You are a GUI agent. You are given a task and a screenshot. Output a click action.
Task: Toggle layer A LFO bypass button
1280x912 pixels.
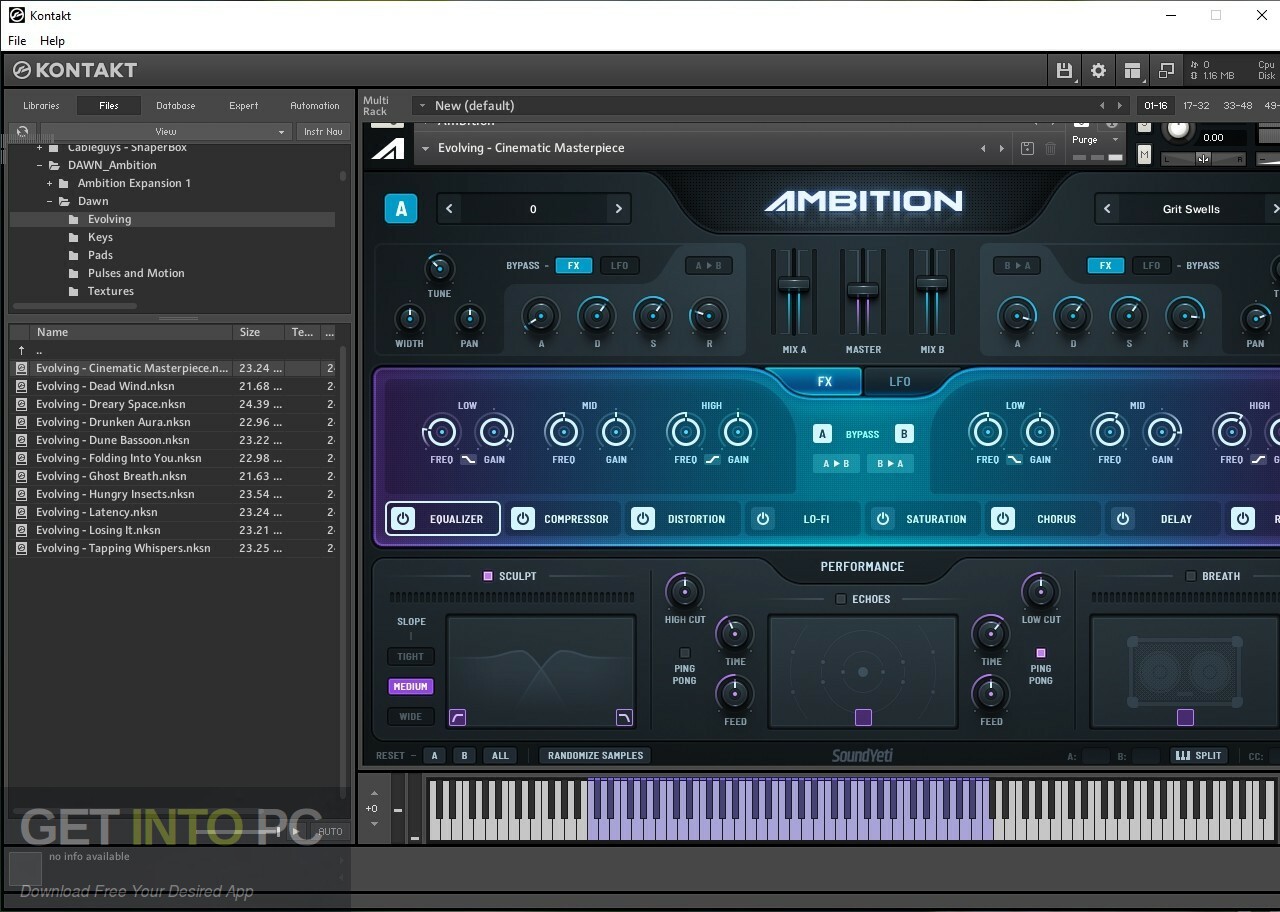coord(620,266)
